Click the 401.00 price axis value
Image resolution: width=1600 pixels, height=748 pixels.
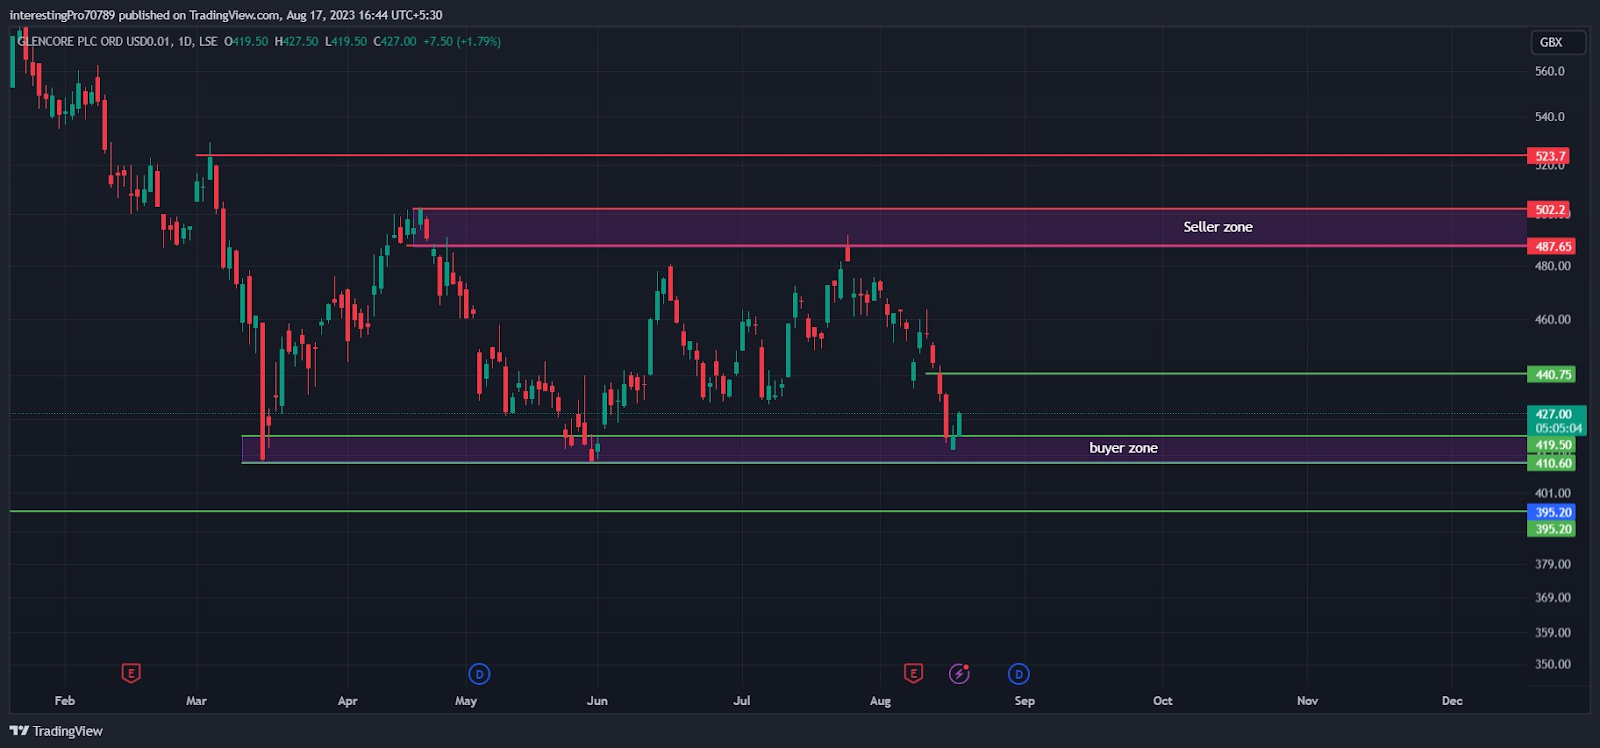click(x=1553, y=493)
